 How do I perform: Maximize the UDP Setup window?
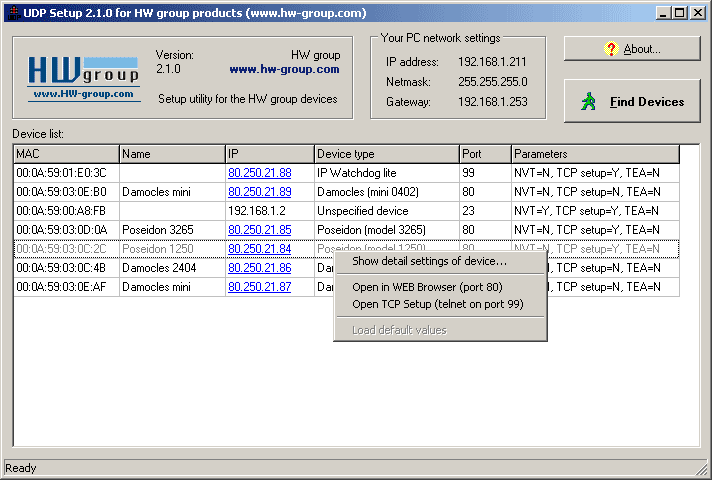click(x=679, y=12)
